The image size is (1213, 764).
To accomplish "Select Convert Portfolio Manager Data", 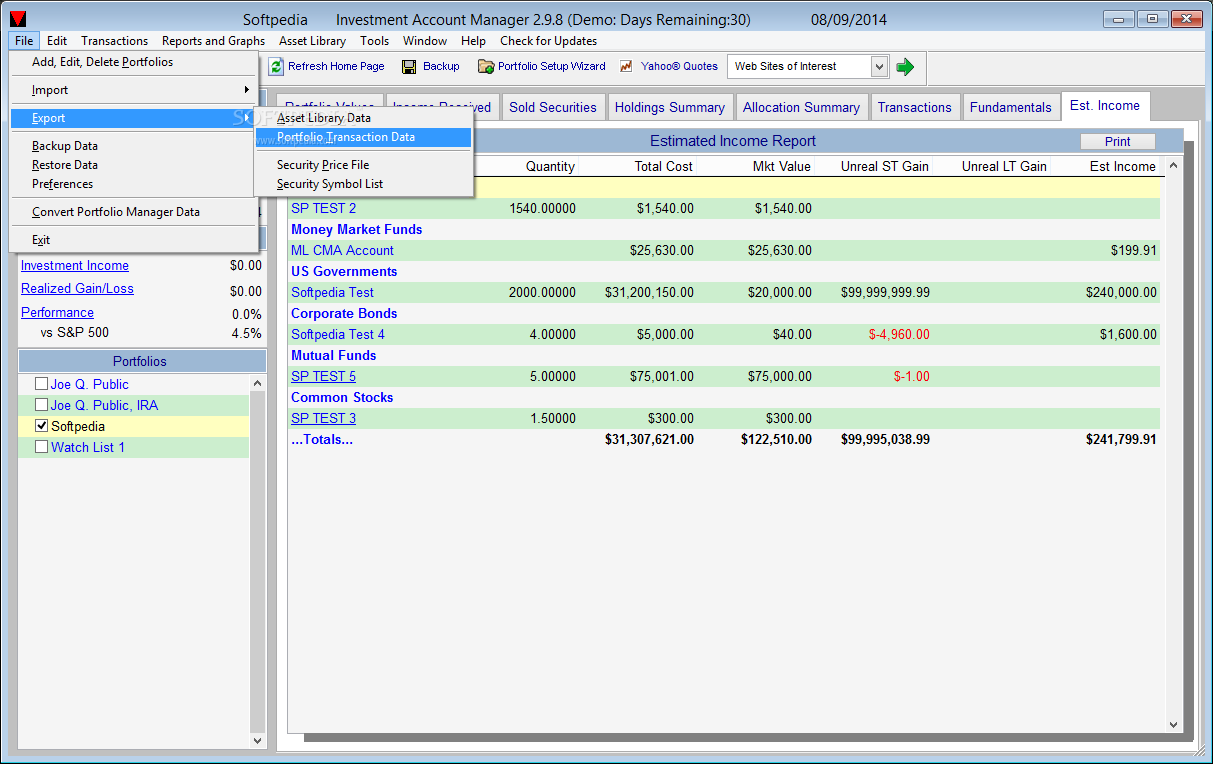I will click(133, 212).
